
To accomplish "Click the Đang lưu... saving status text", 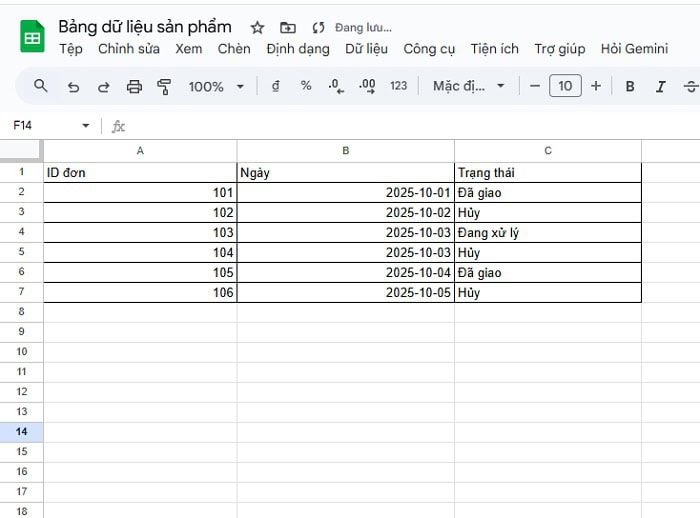I will pos(363,28).
